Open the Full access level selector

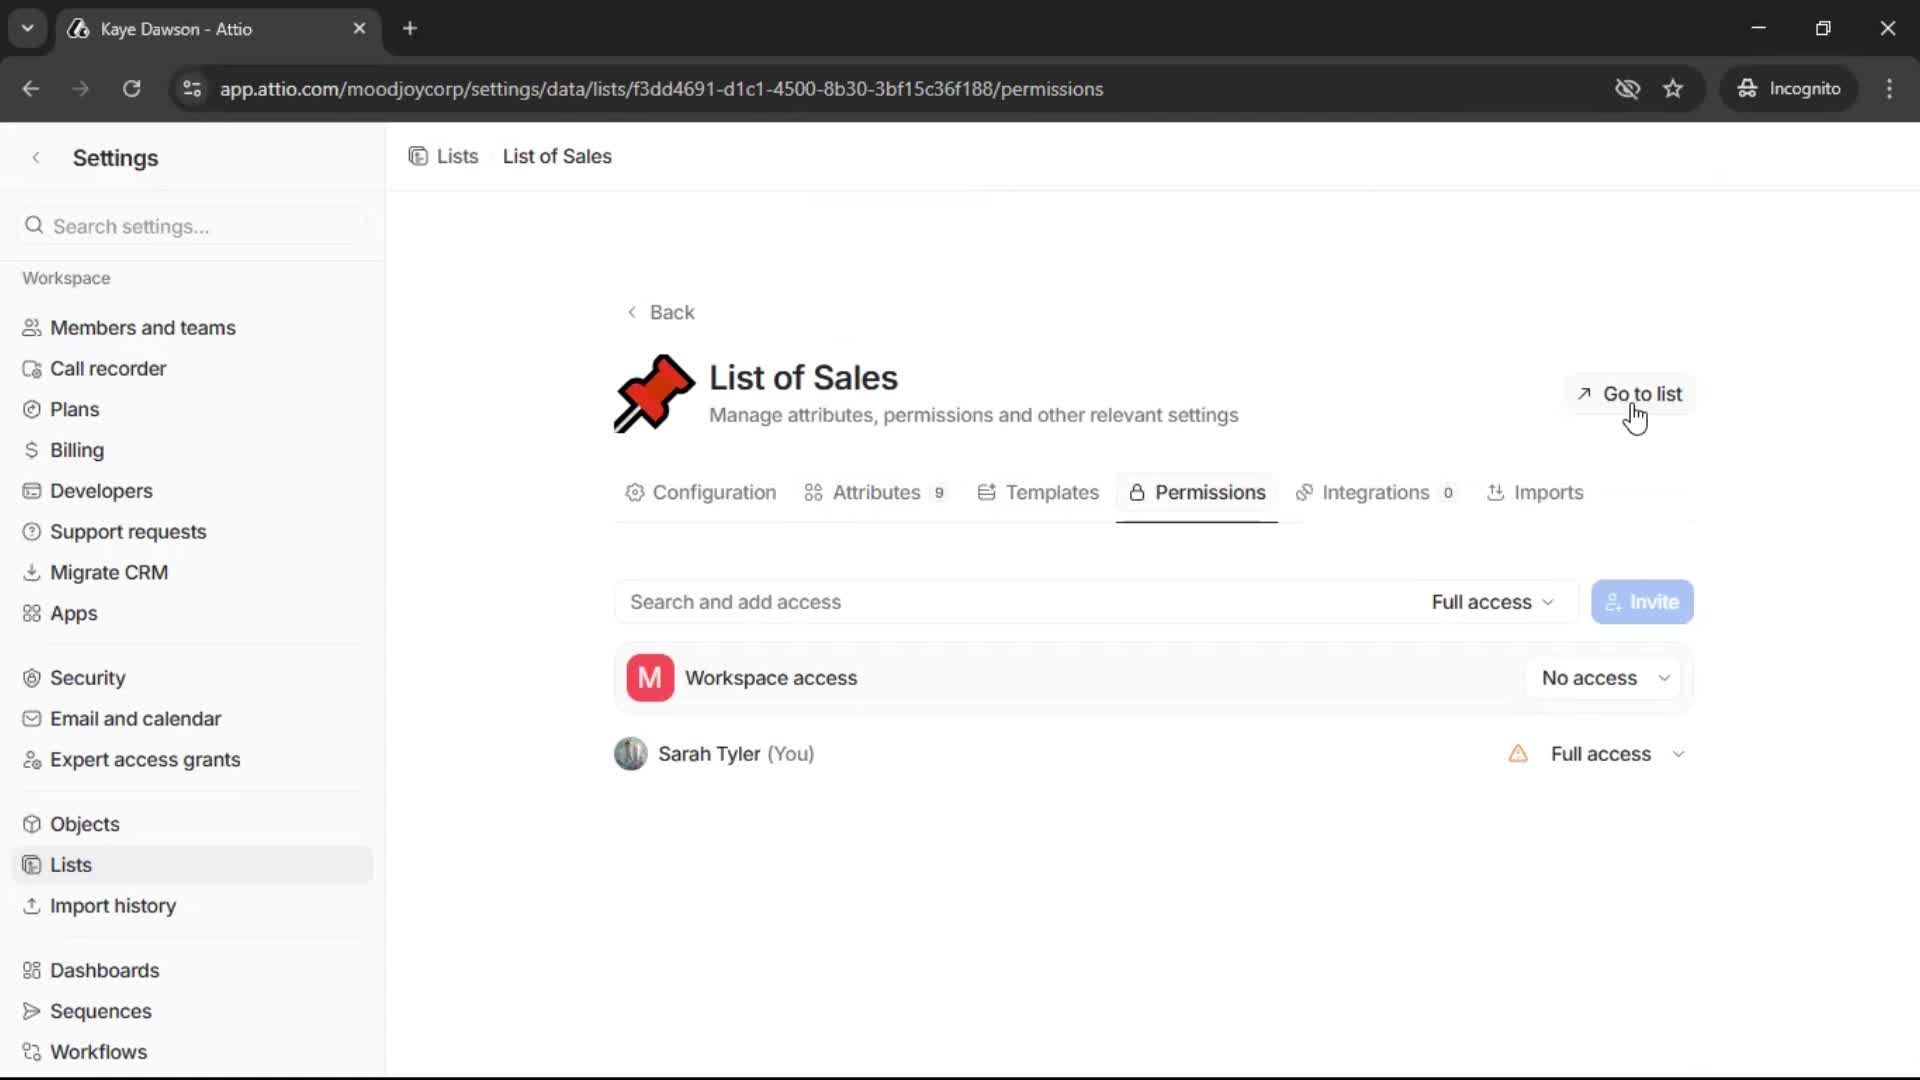pyautogui.click(x=1492, y=601)
